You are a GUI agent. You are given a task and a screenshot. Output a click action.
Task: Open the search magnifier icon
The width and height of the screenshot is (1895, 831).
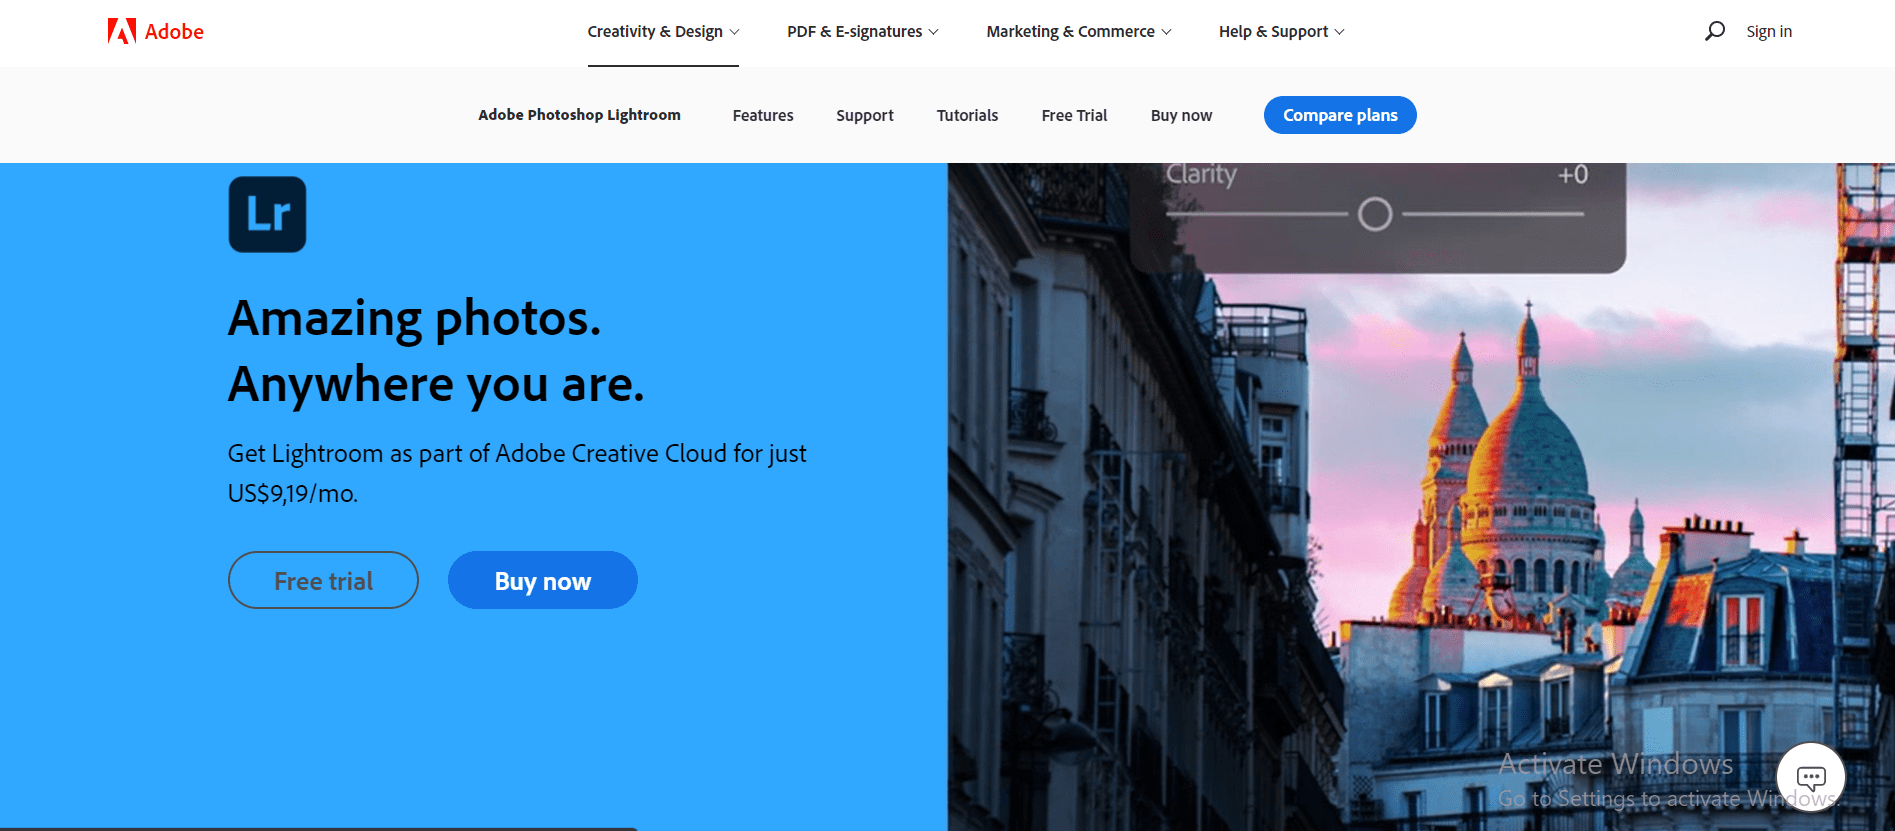pyautogui.click(x=1715, y=31)
